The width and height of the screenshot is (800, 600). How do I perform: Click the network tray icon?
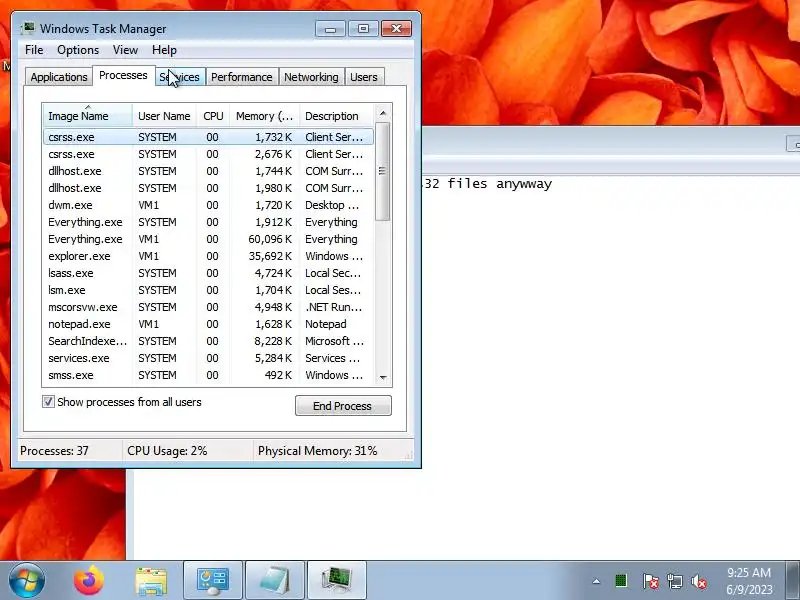tap(675, 581)
